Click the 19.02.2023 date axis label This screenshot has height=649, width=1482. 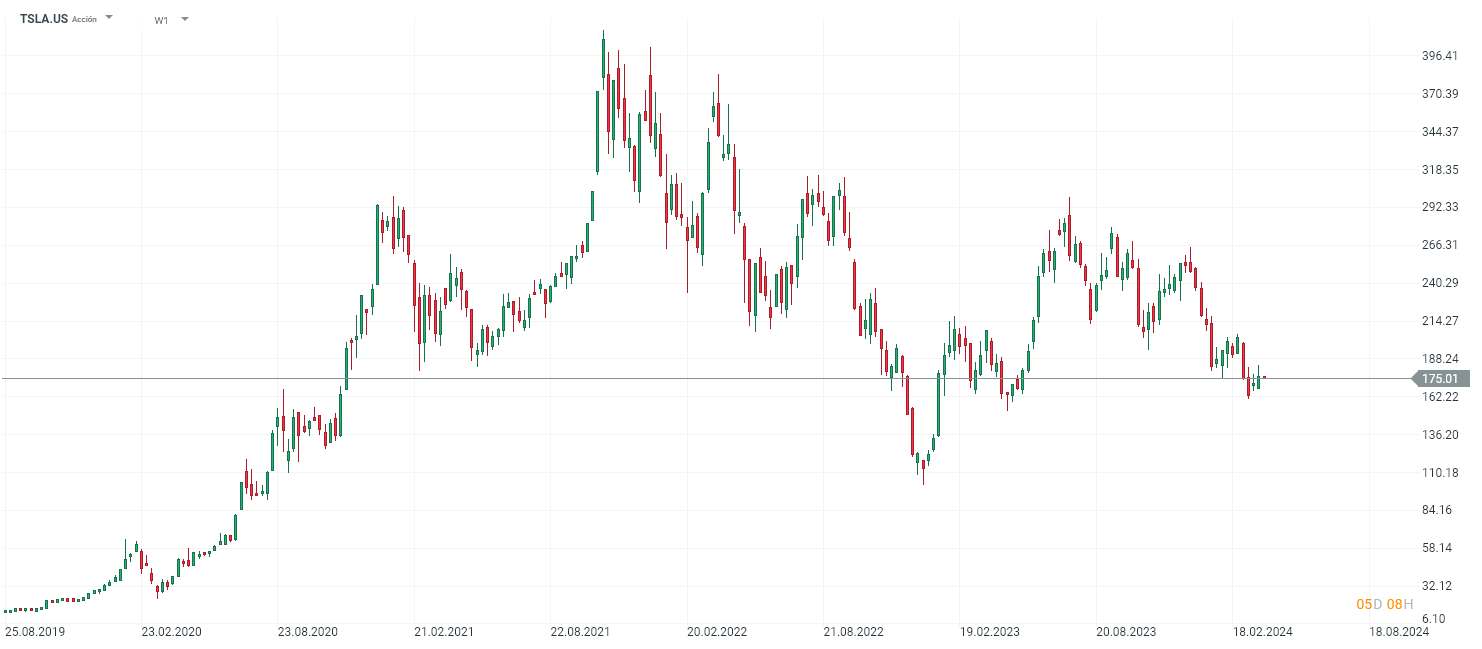pyautogui.click(x=989, y=632)
